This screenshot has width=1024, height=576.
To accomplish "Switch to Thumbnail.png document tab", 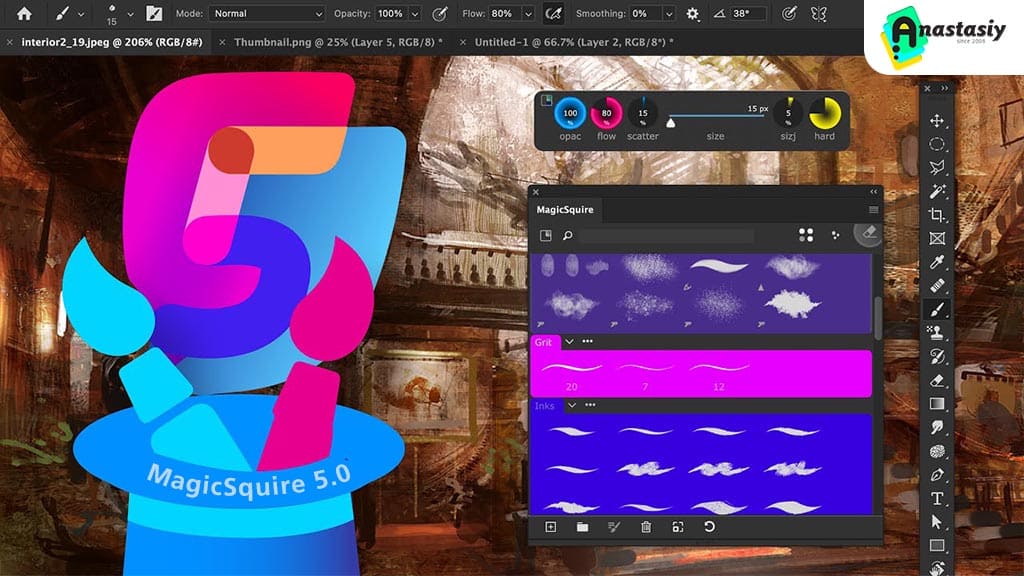I will (x=338, y=42).
